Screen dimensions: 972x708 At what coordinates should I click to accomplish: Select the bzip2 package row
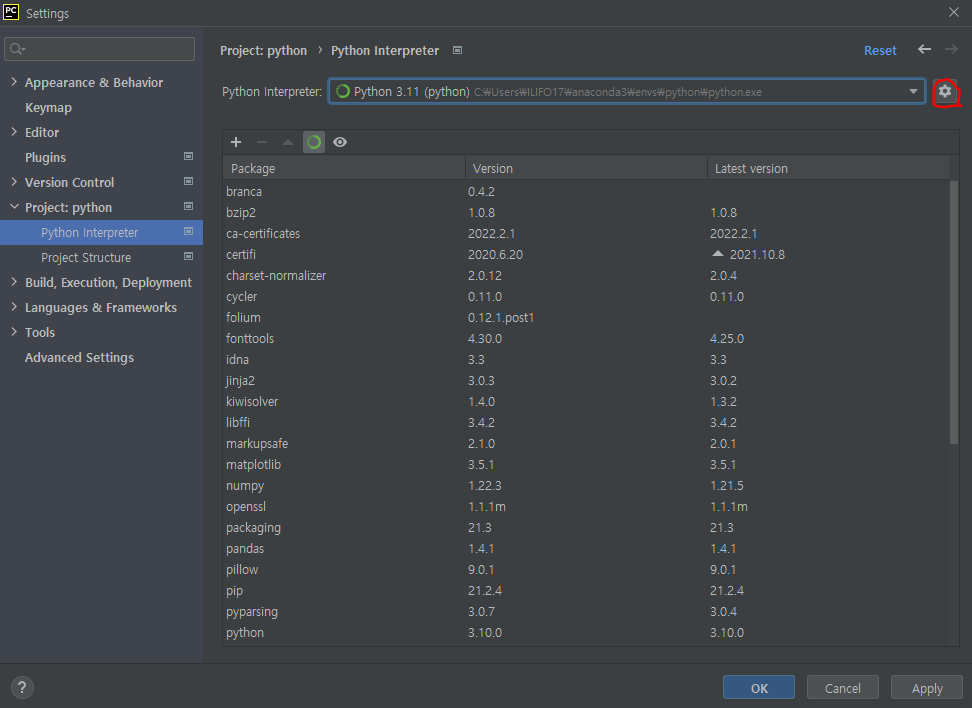pyautogui.click(x=586, y=213)
